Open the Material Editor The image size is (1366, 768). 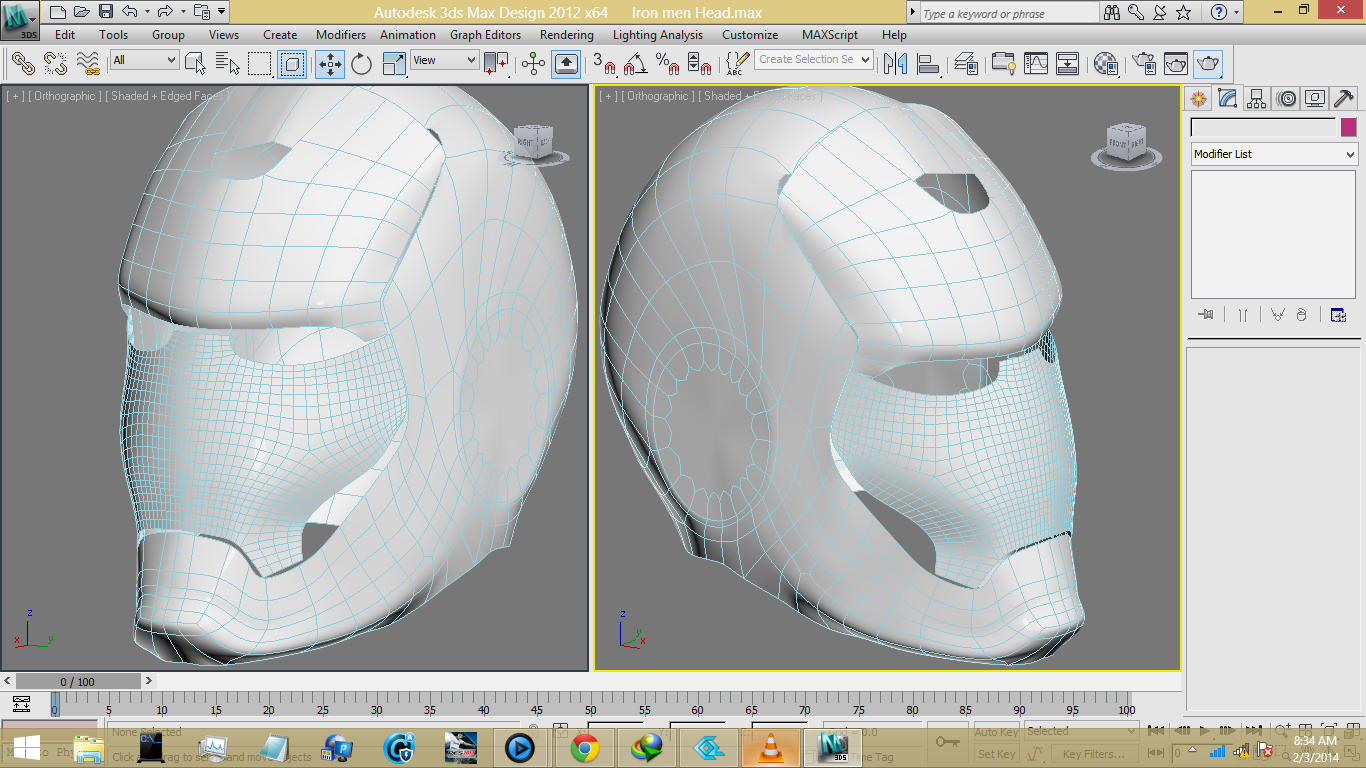pyautogui.click(x=1105, y=64)
